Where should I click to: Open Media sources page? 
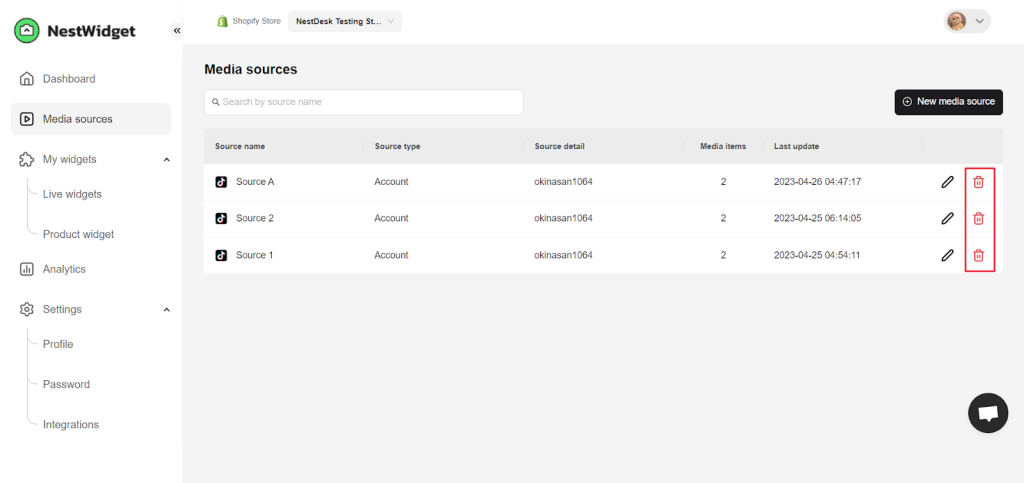[x=91, y=119]
